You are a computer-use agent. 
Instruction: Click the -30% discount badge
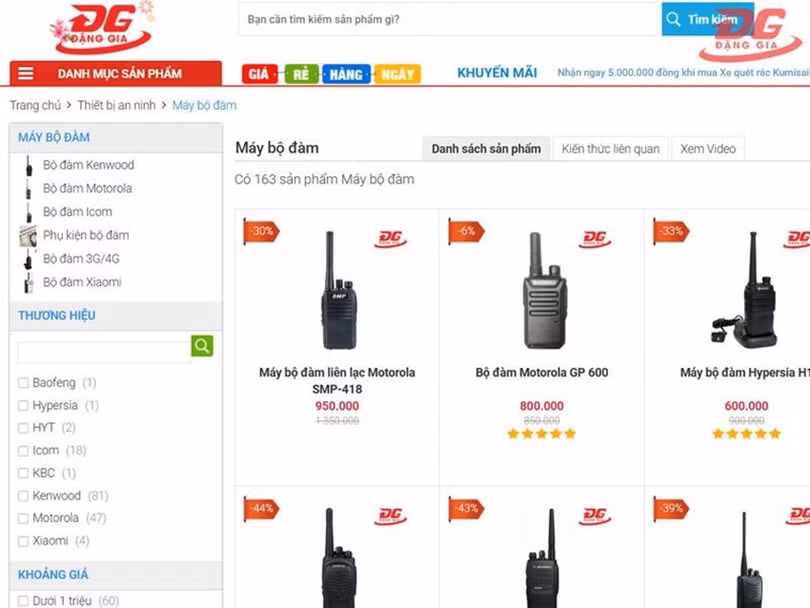pos(261,231)
